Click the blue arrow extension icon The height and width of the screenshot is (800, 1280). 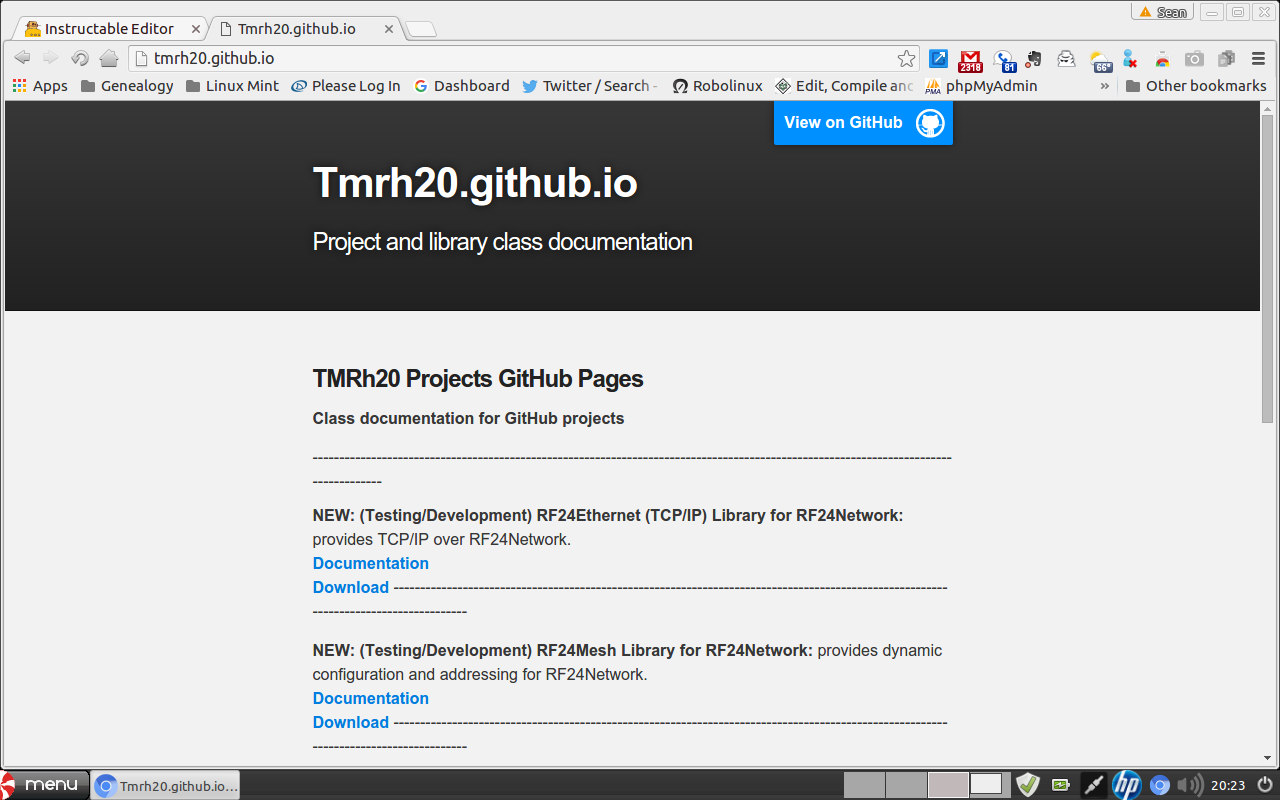[938, 58]
